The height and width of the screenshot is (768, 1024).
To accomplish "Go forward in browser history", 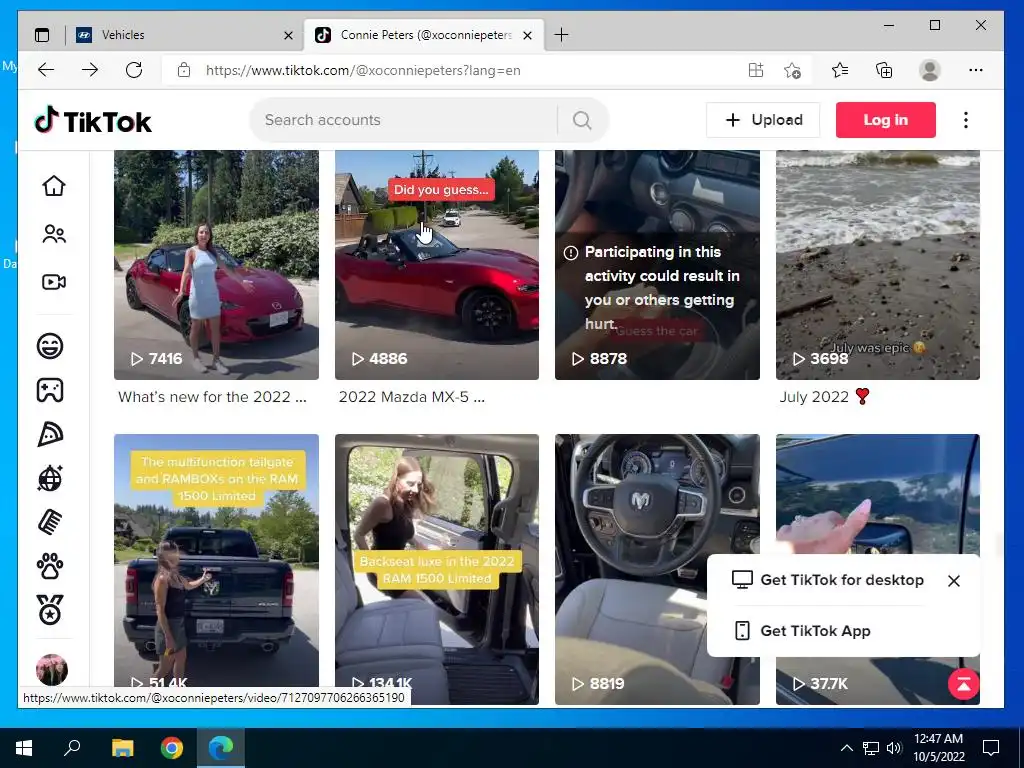I will pos(90,70).
